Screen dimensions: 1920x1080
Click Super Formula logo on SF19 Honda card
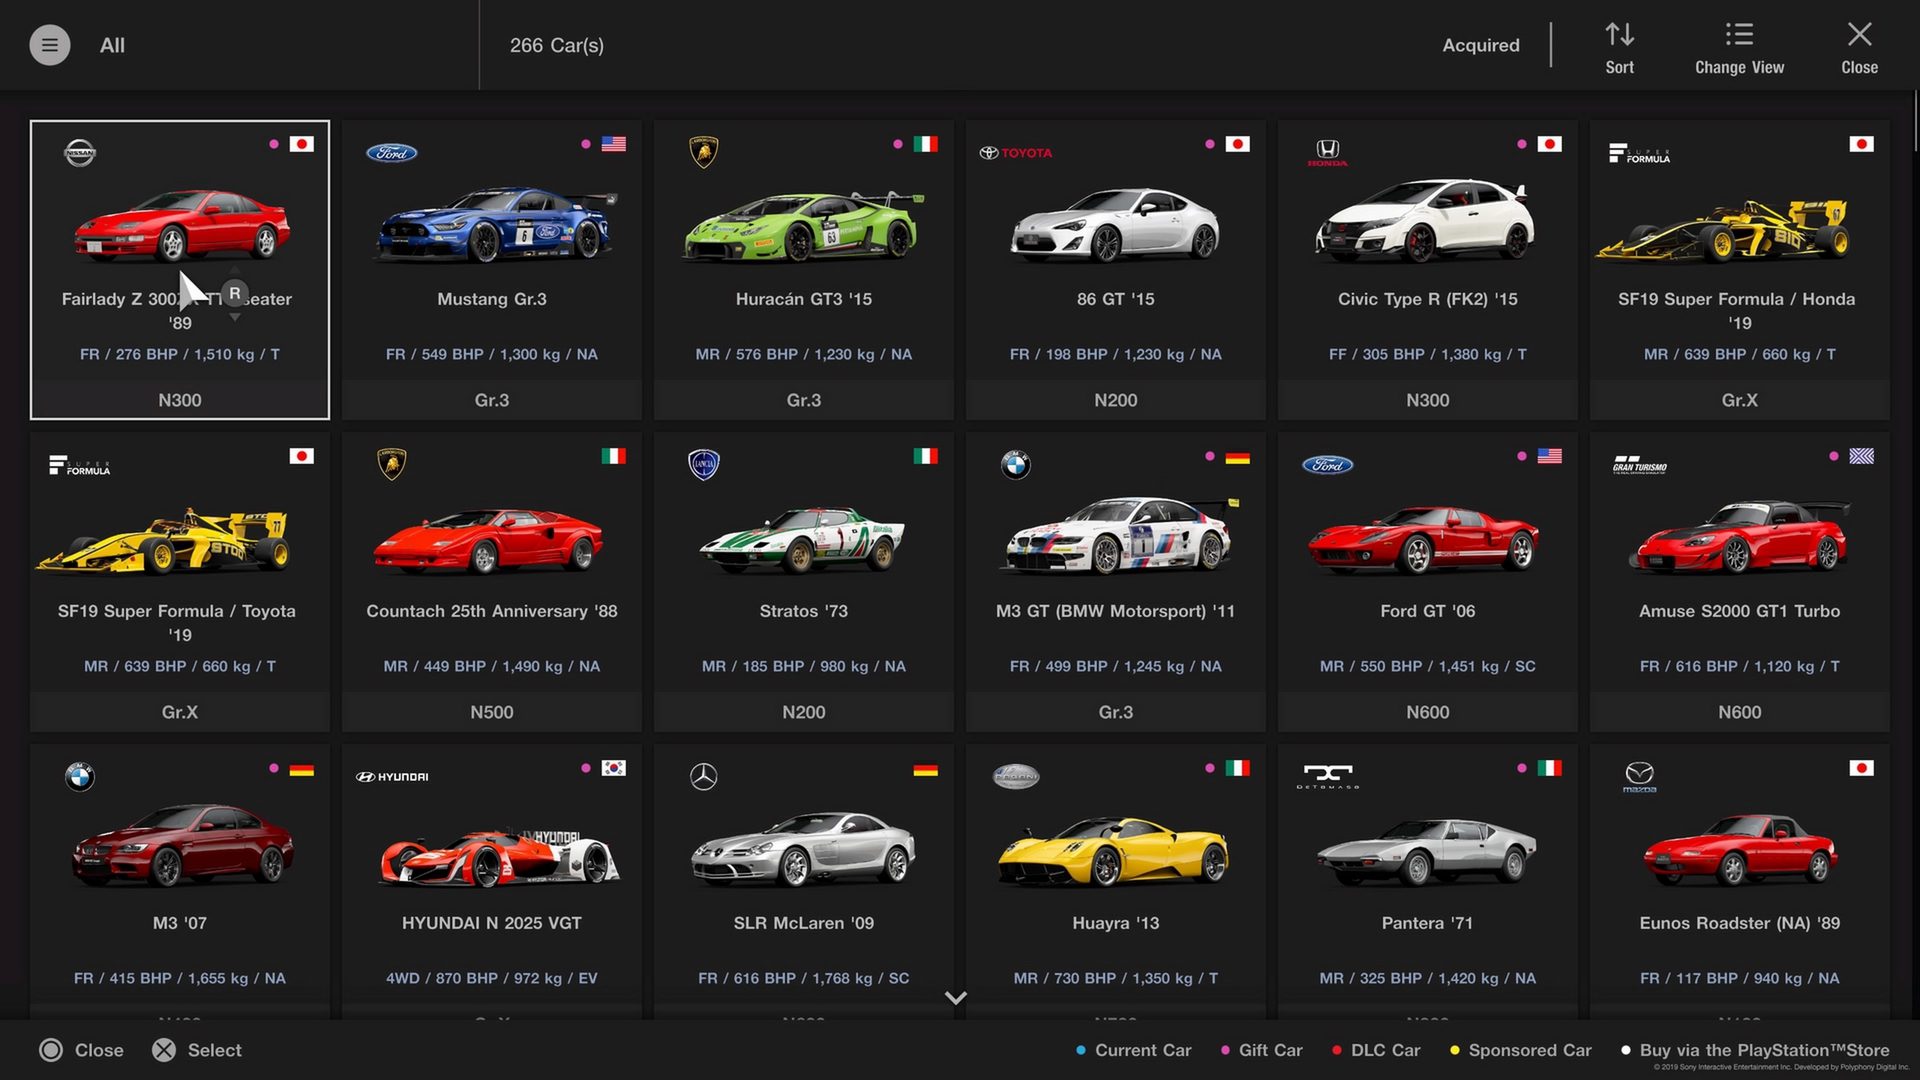tap(1640, 153)
